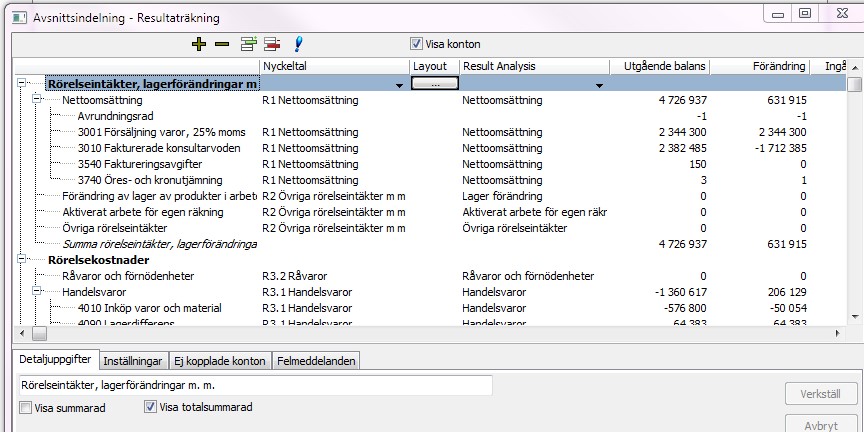This screenshot has width=864, height=432.
Task: Toggle the Visa konton checkbox
Action: 417,44
